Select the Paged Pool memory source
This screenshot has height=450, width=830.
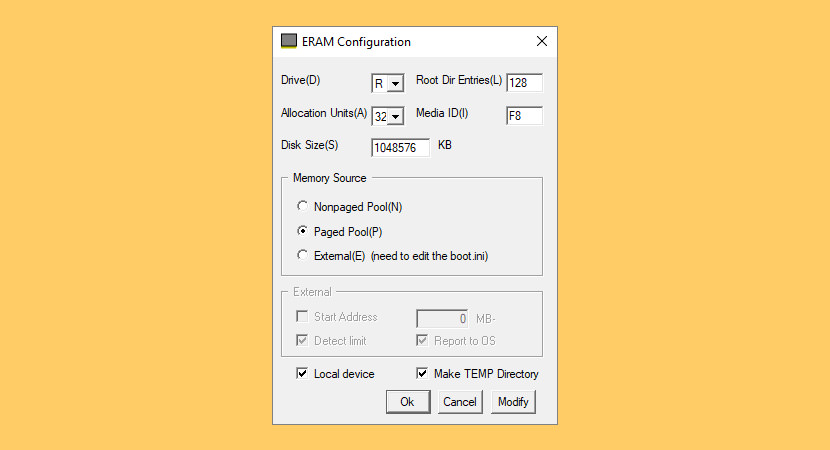point(303,231)
